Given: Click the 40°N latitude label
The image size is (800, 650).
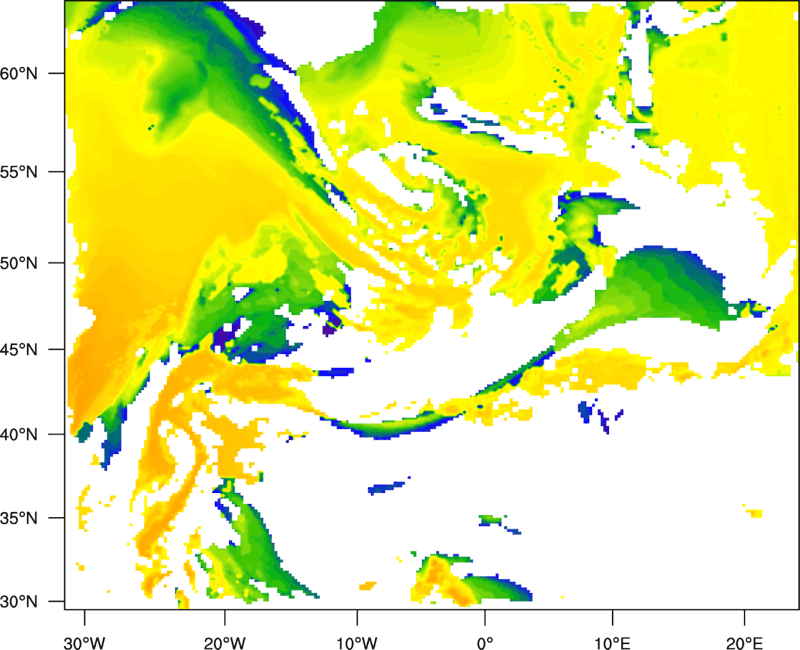Looking at the screenshot, I should coord(19,435).
